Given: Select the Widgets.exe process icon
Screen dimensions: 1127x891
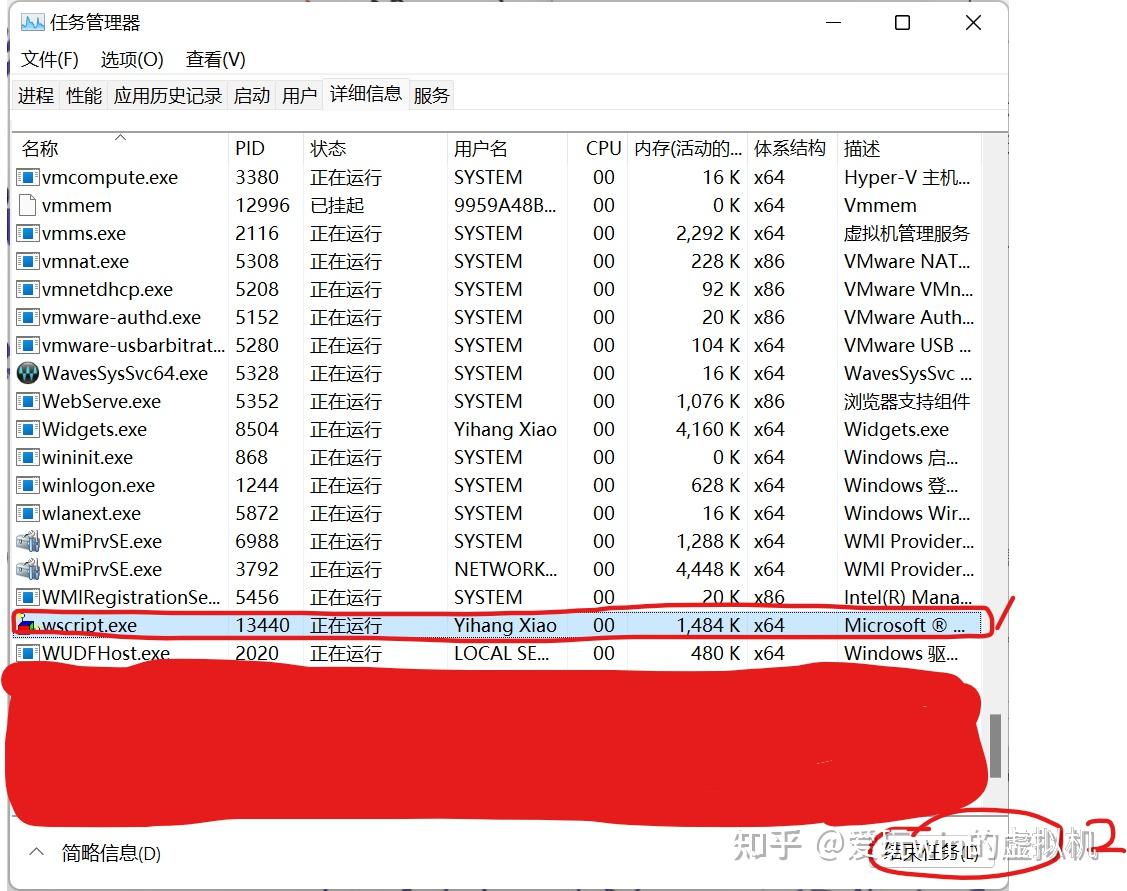Looking at the screenshot, I should (27, 430).
